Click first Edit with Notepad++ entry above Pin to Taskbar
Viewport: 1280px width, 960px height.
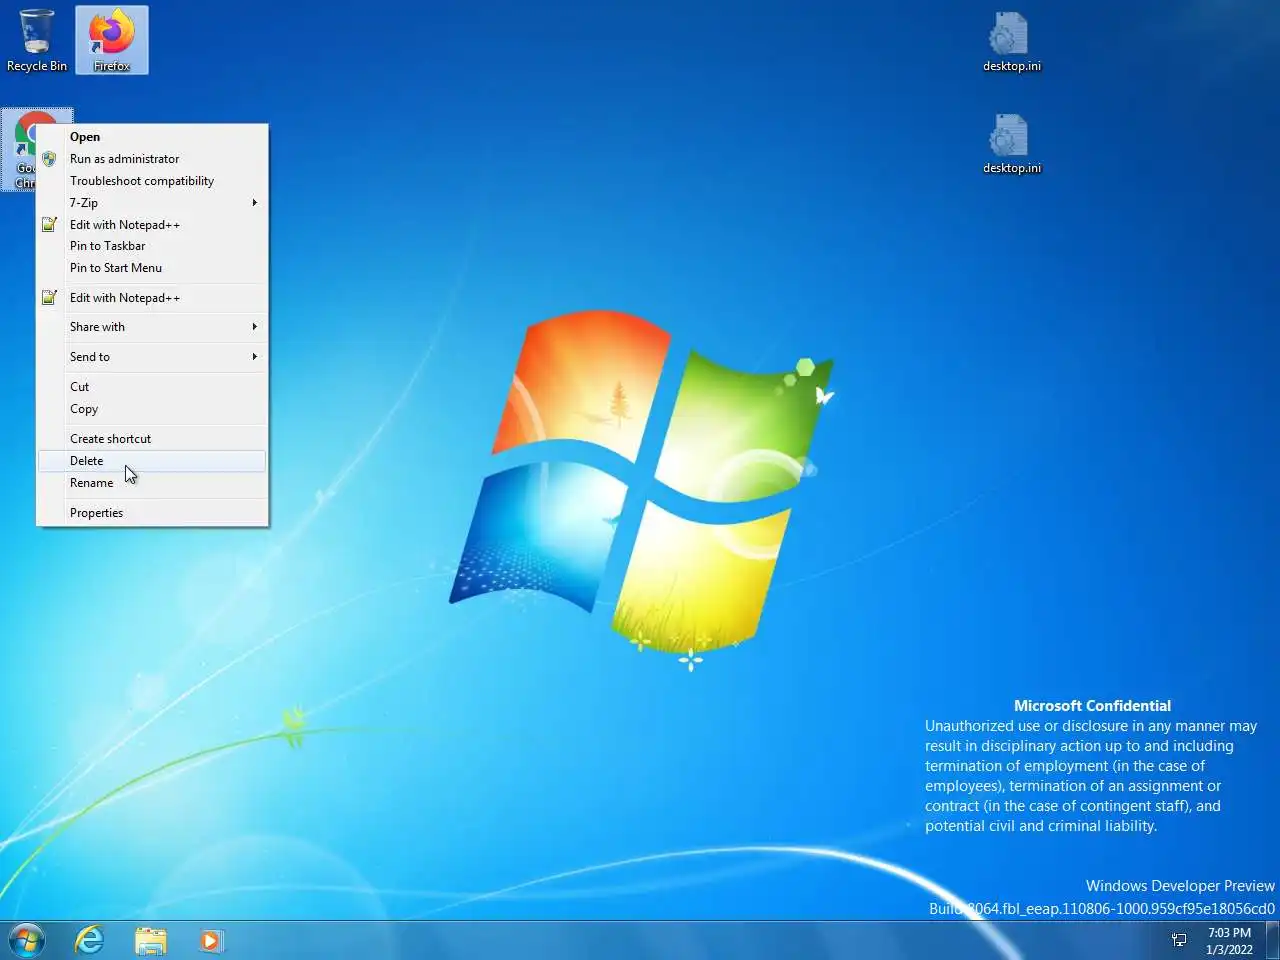click(152, 225)
